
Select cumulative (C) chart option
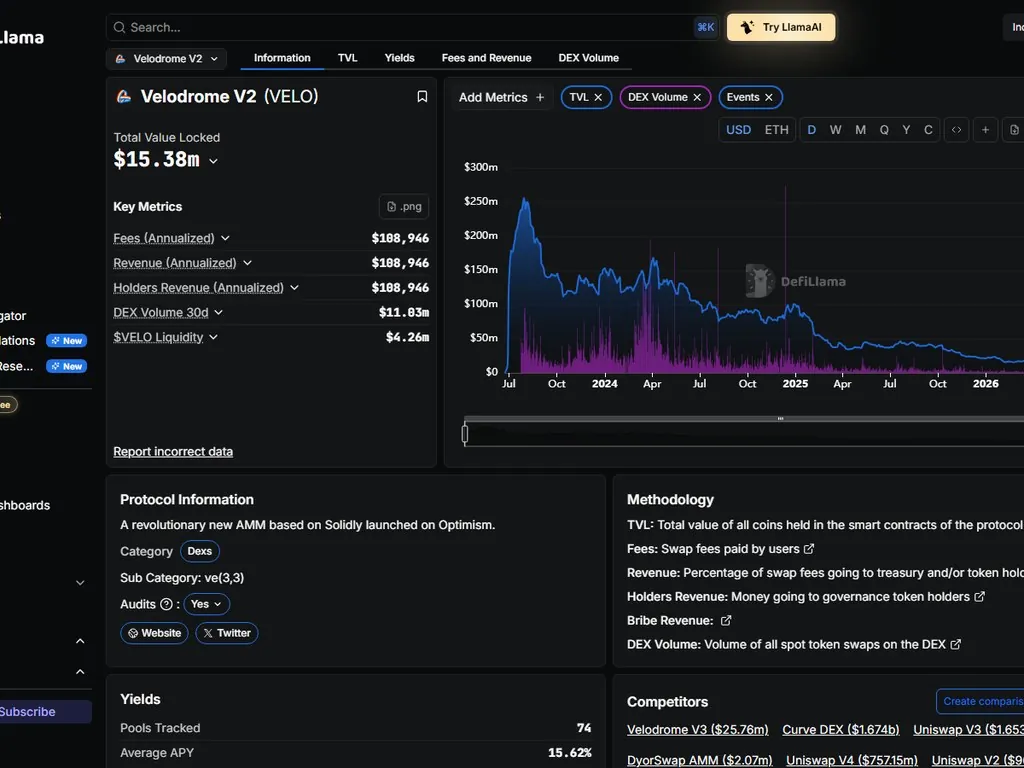tap(928, 130)
